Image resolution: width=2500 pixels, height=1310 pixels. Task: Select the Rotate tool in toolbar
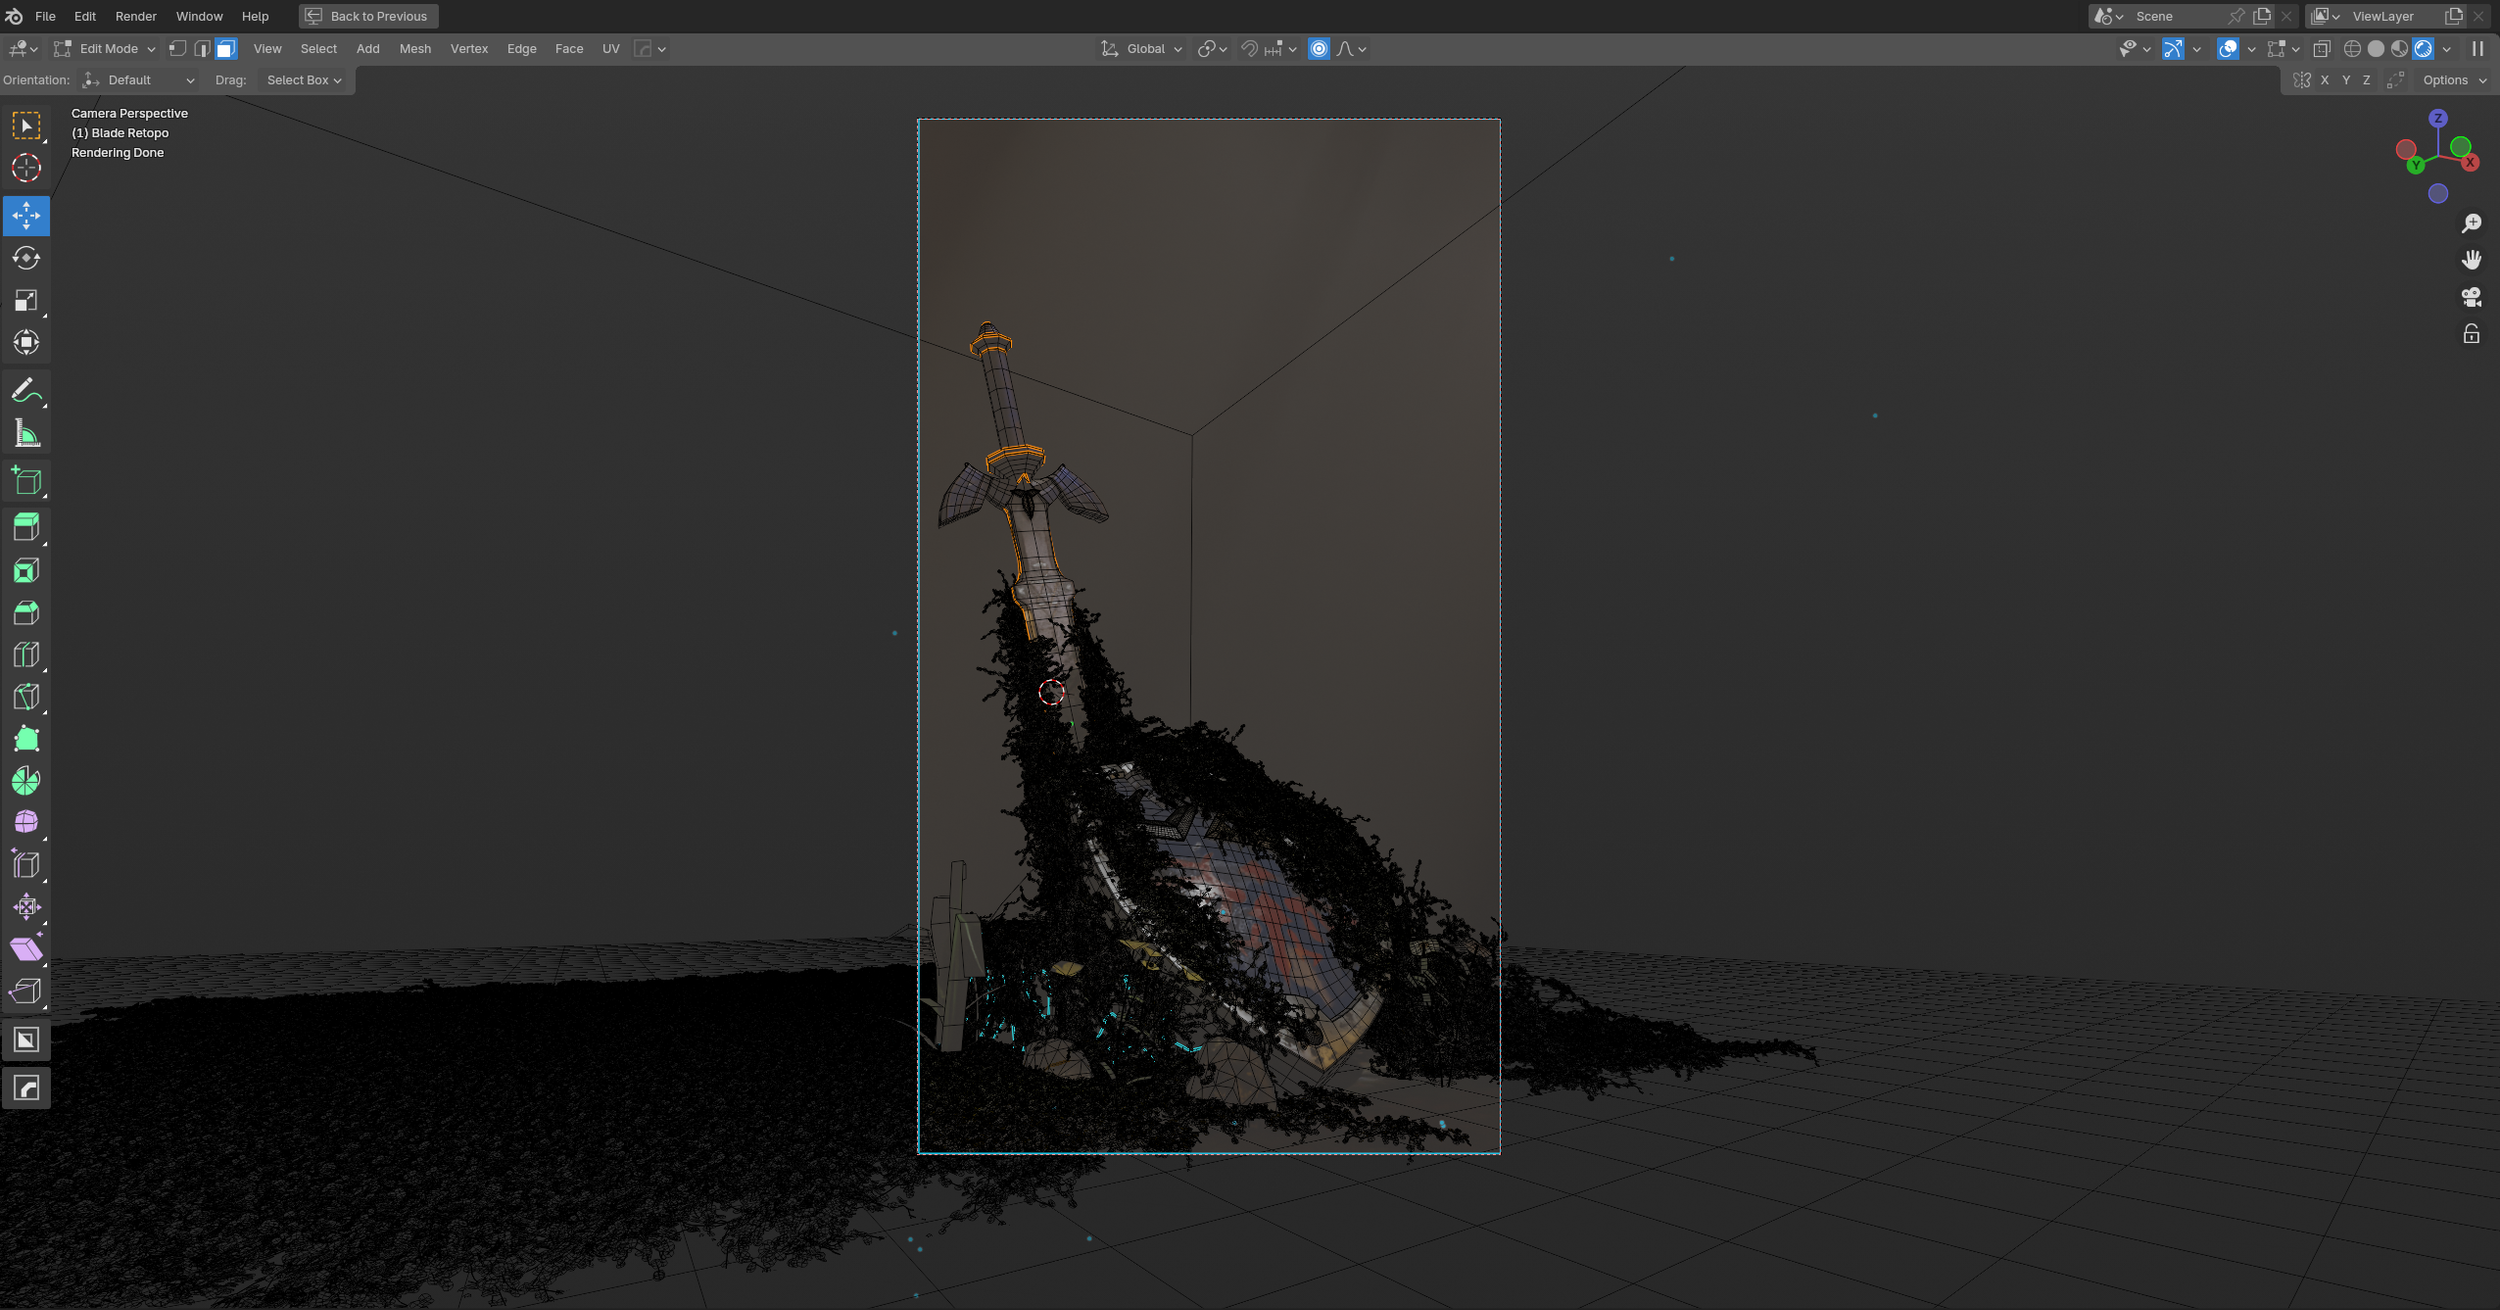(26, 258)
